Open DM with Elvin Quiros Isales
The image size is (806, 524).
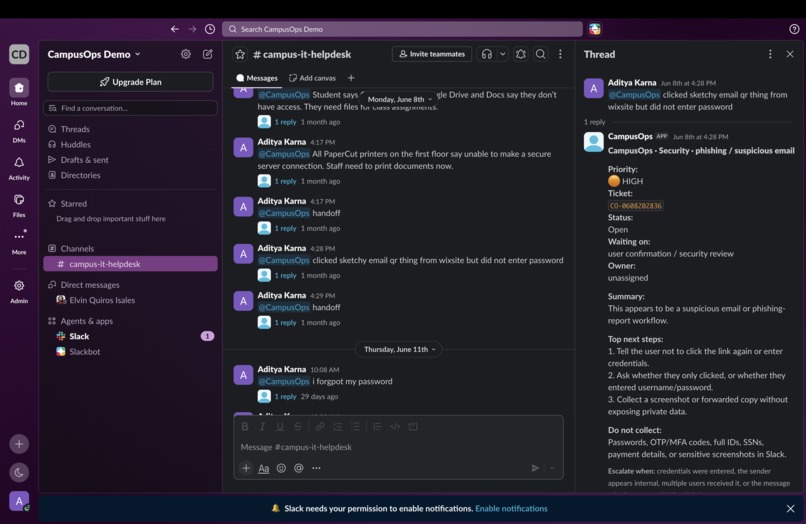click(x=131, y=300)
